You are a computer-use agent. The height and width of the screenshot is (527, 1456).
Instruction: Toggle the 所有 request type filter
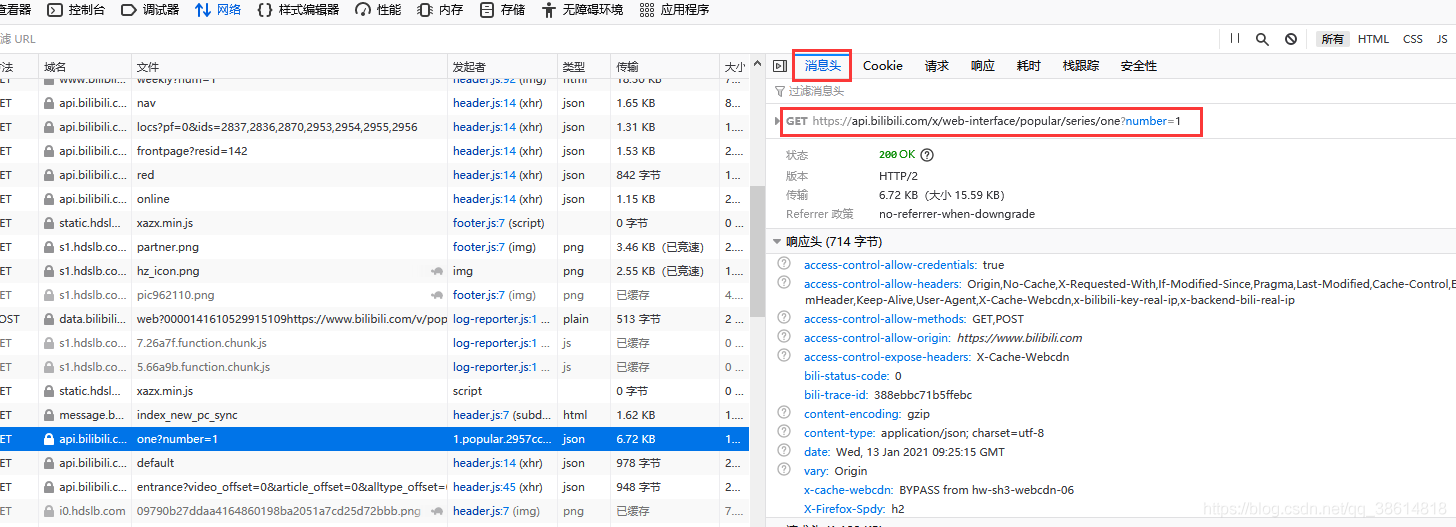[x=1333, y=39]
